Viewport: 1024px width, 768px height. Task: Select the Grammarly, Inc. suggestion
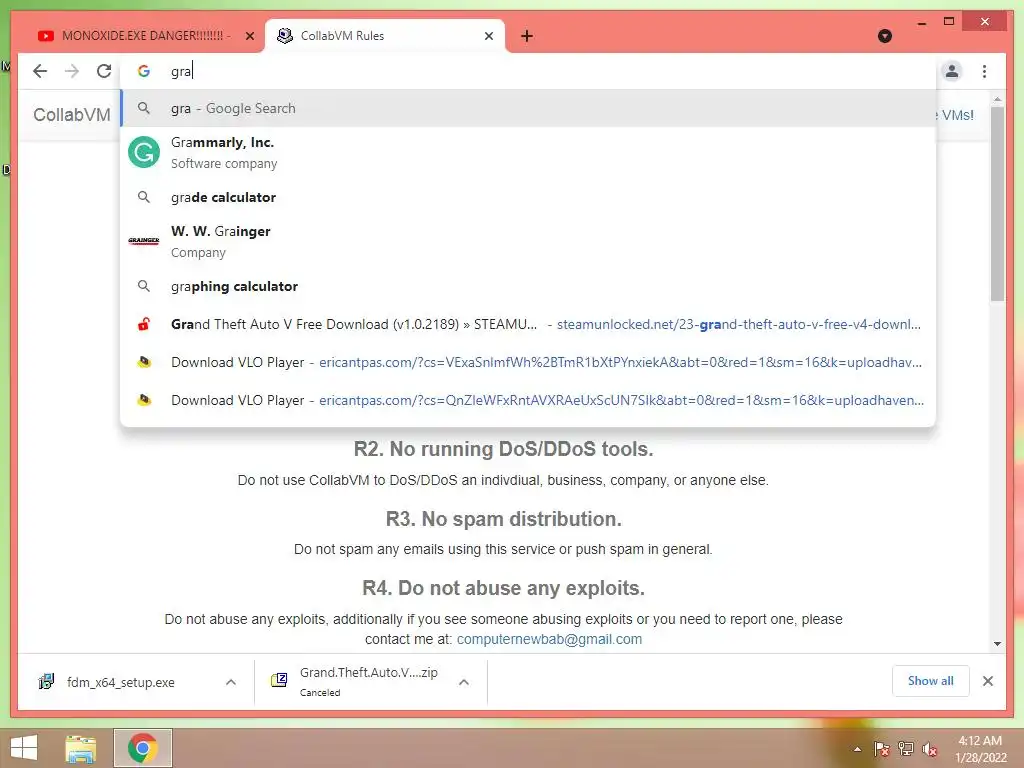(528, 153)
